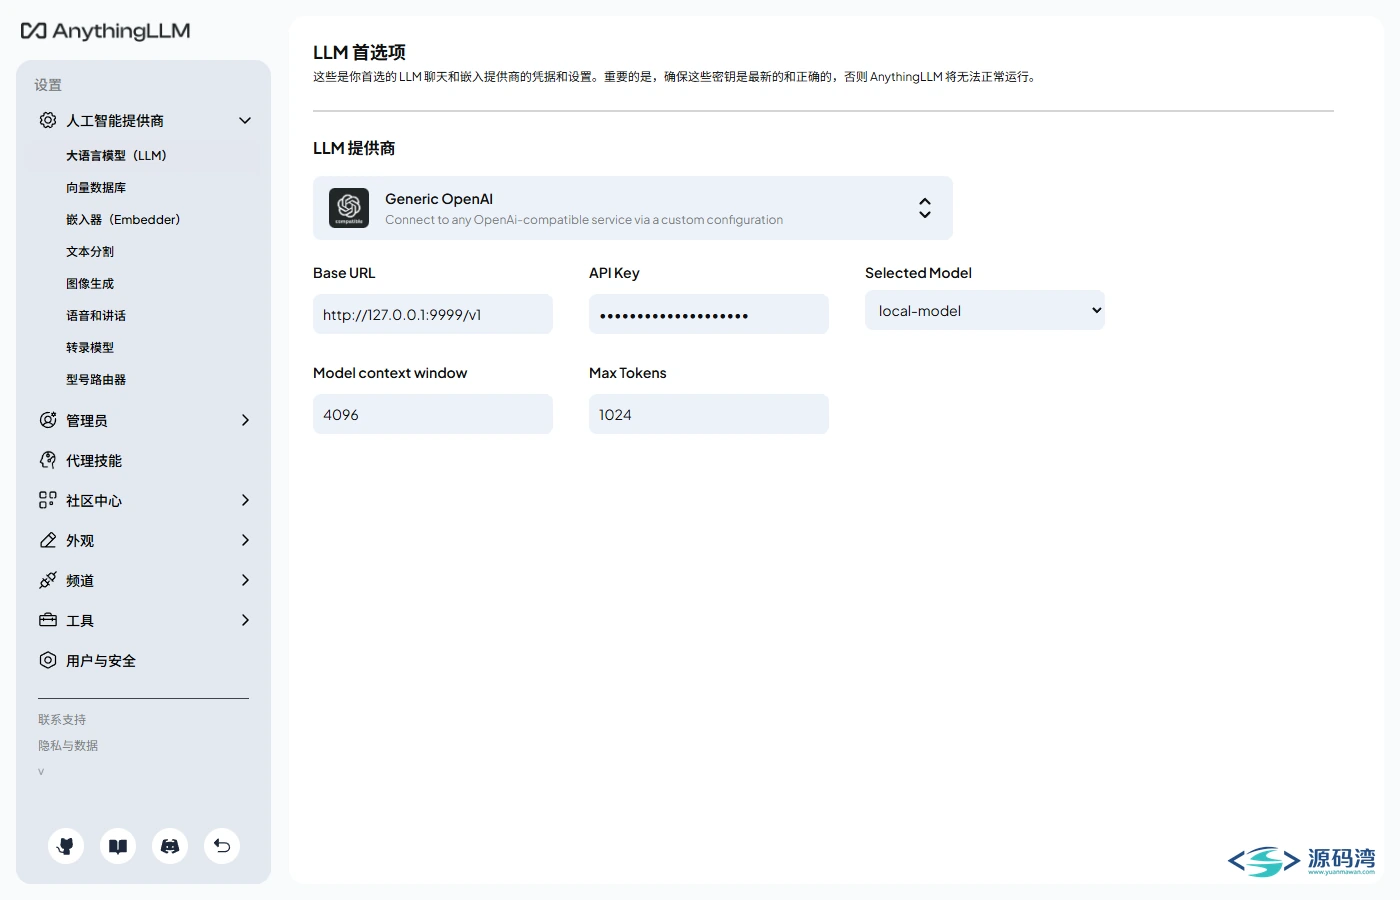Open the Selected Model dropdown
The width and height of the screenshot is (1400, 900).
pos(985,310)
